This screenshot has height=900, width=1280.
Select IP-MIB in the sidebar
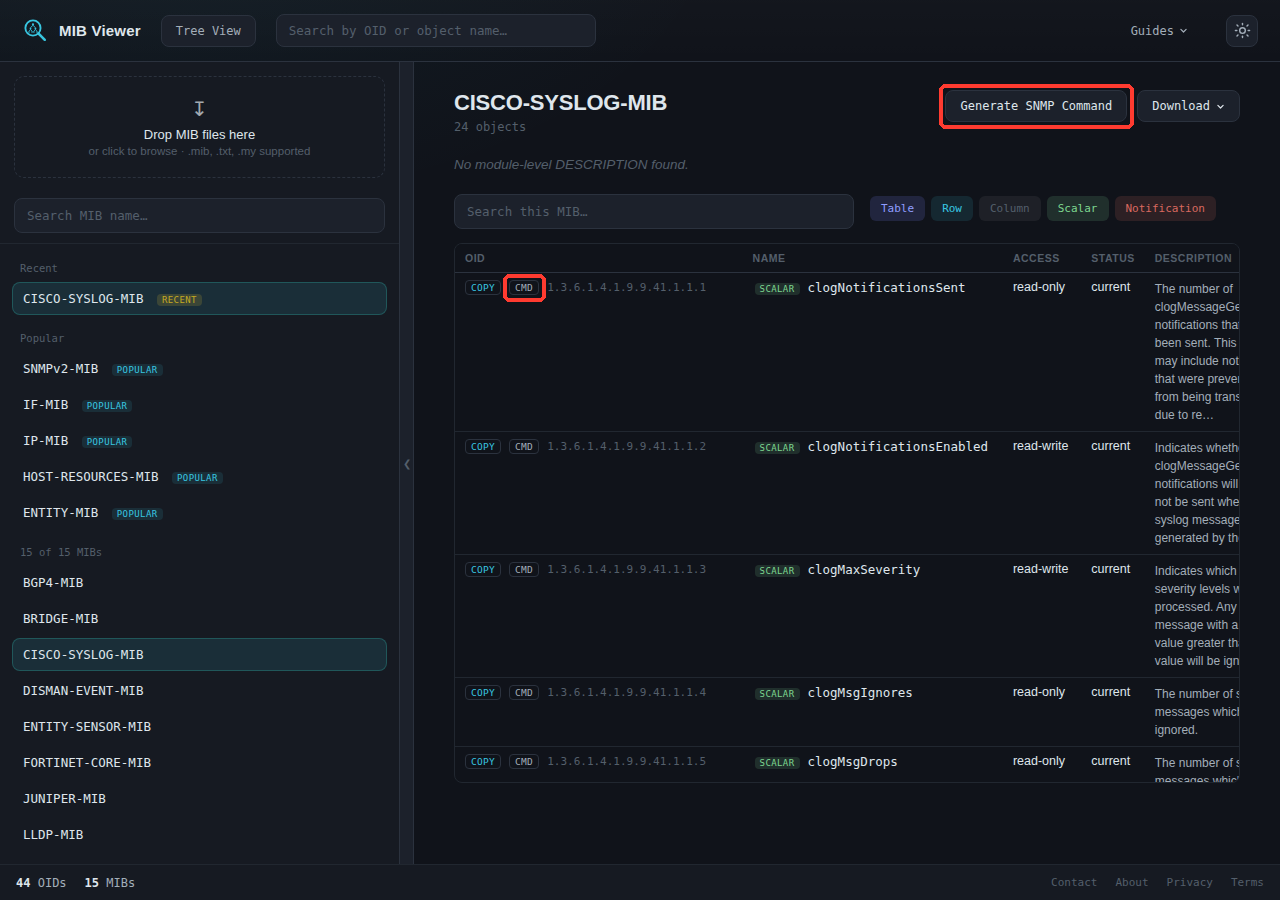(199, 441)
